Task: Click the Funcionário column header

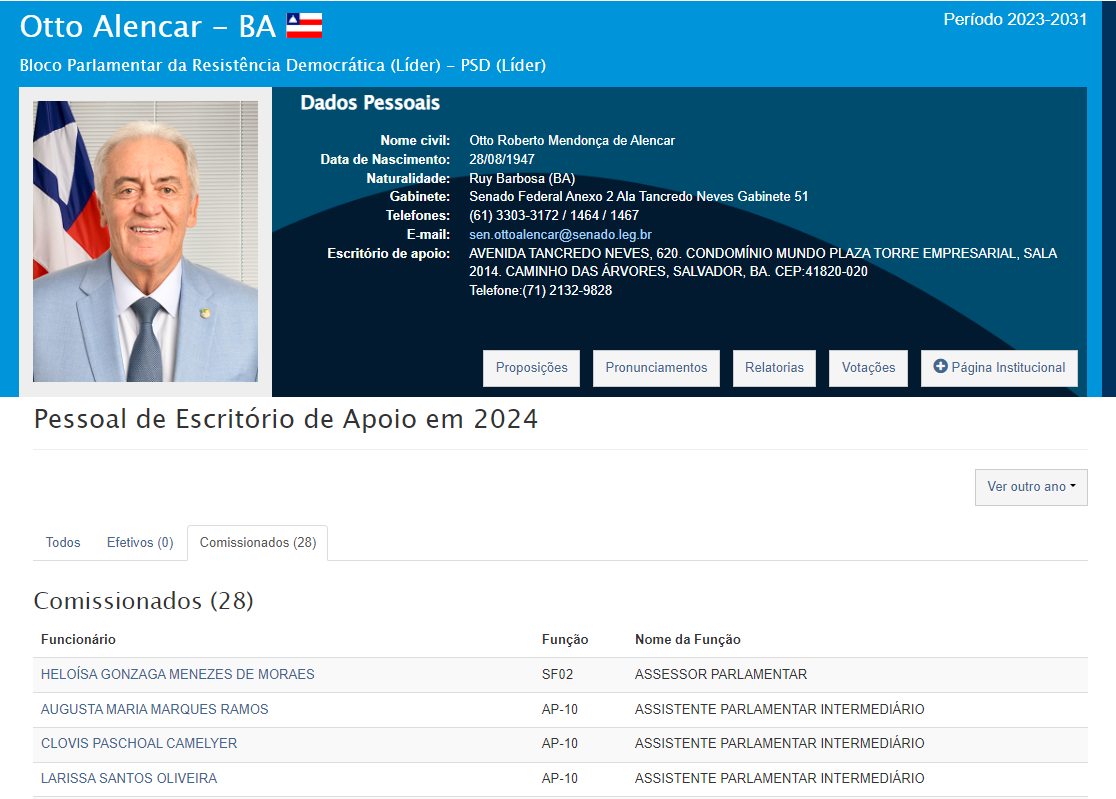Action: [x=78, y=640]
